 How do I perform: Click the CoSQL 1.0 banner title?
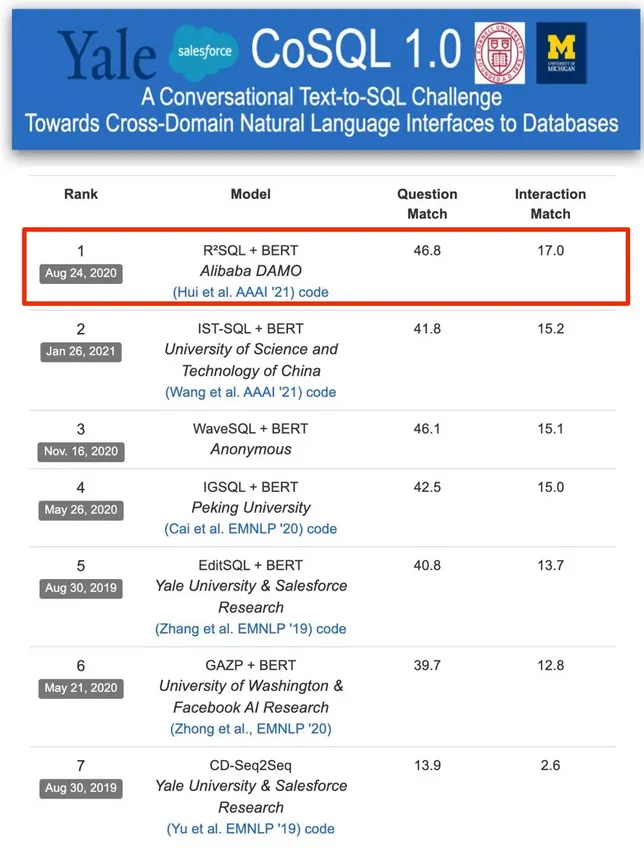click(356, 48)
